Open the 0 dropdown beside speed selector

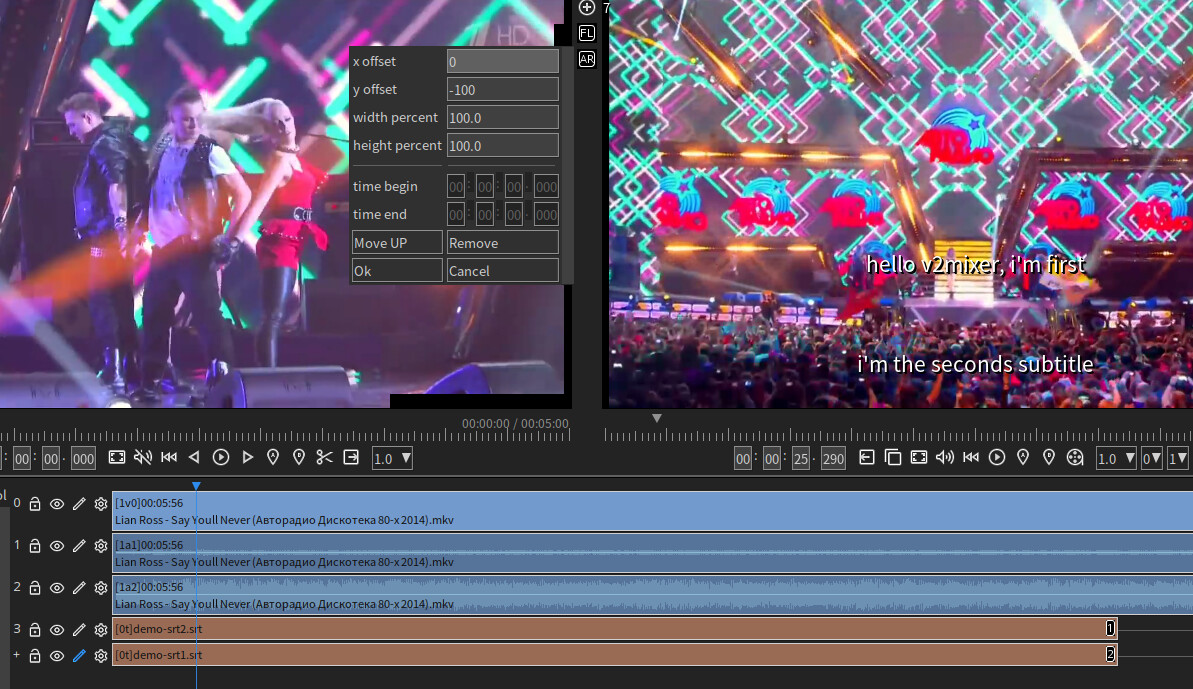click(1152, 457)
